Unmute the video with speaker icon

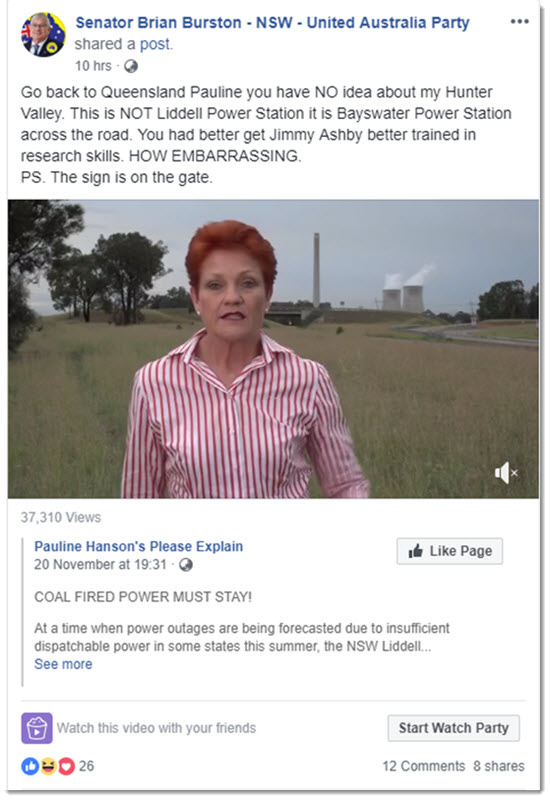[x=506, y=473]
